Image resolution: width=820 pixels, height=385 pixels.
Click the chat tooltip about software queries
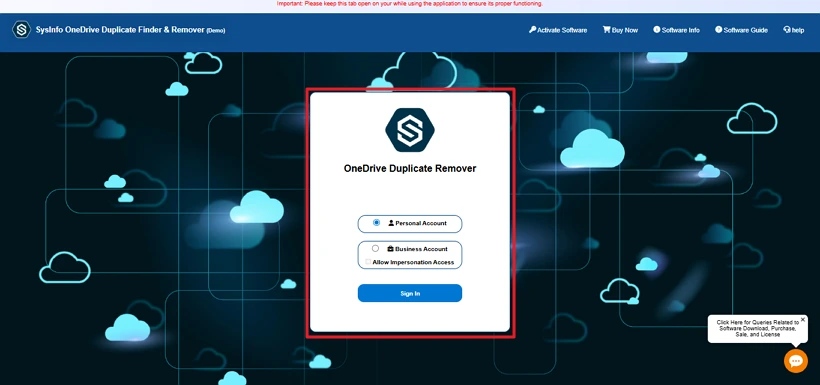[757, 329]
